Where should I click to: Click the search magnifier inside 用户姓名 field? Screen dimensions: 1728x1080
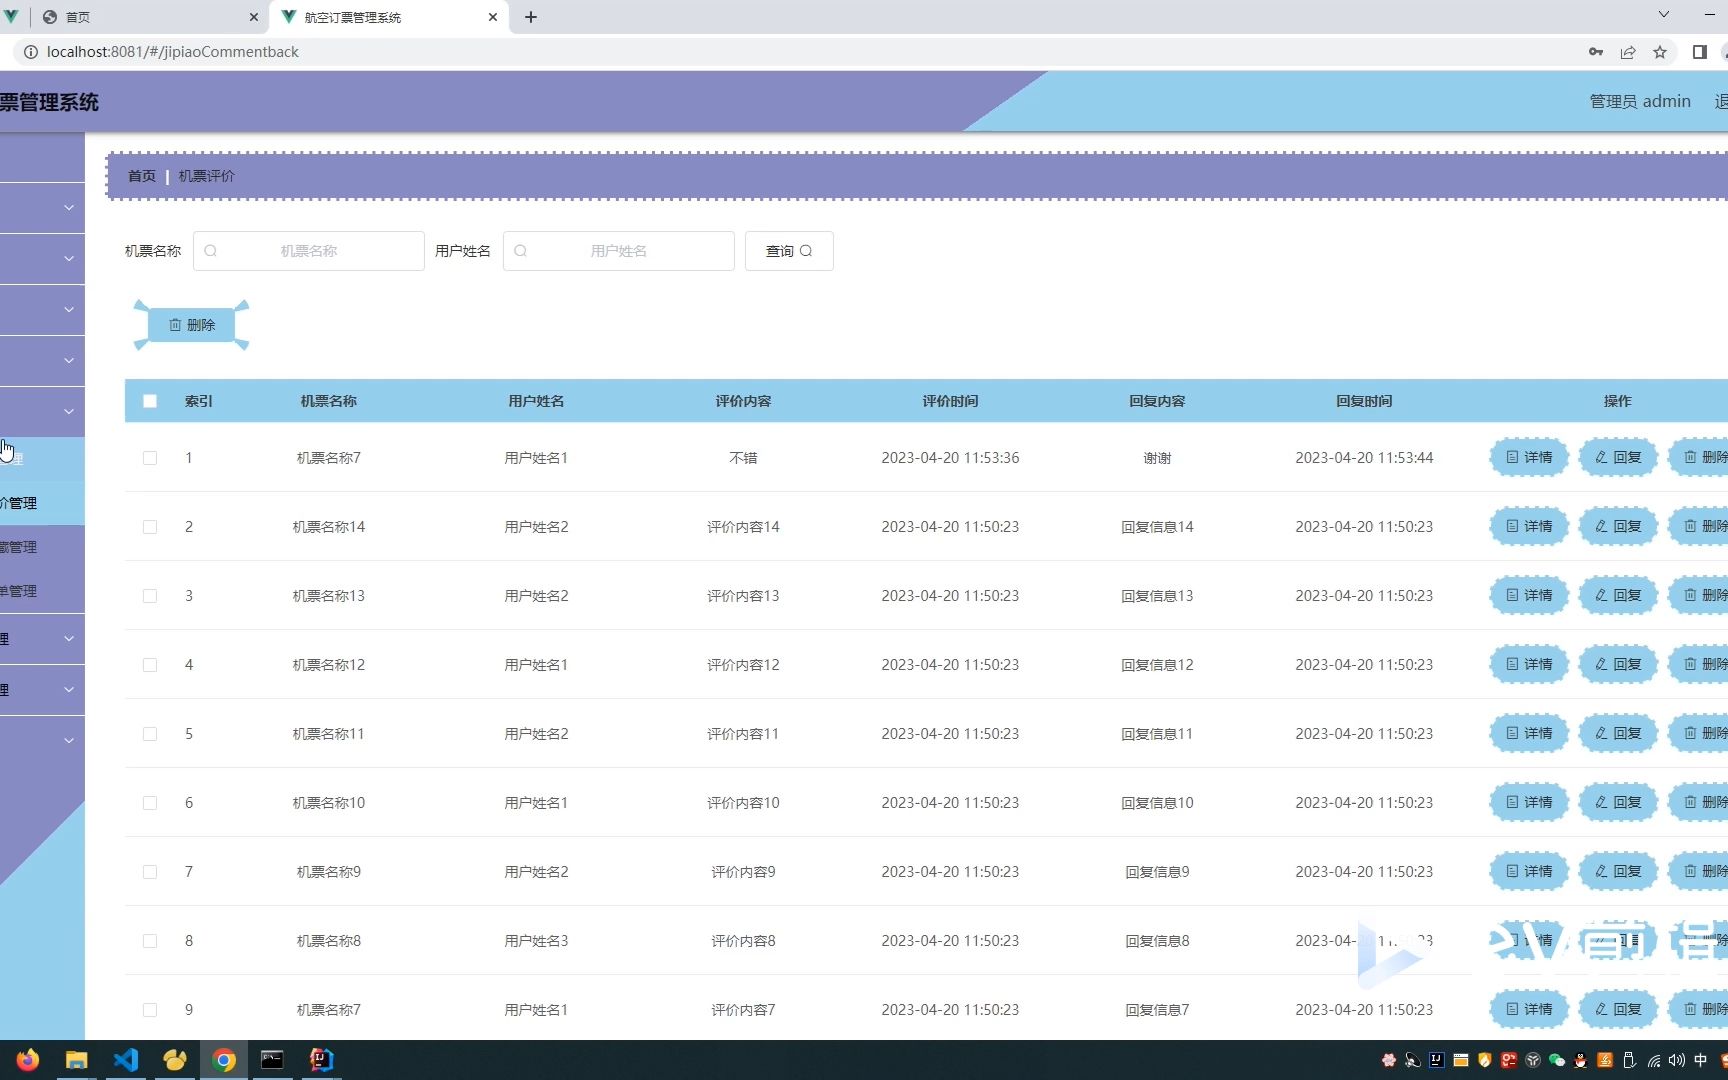point(521,251)
